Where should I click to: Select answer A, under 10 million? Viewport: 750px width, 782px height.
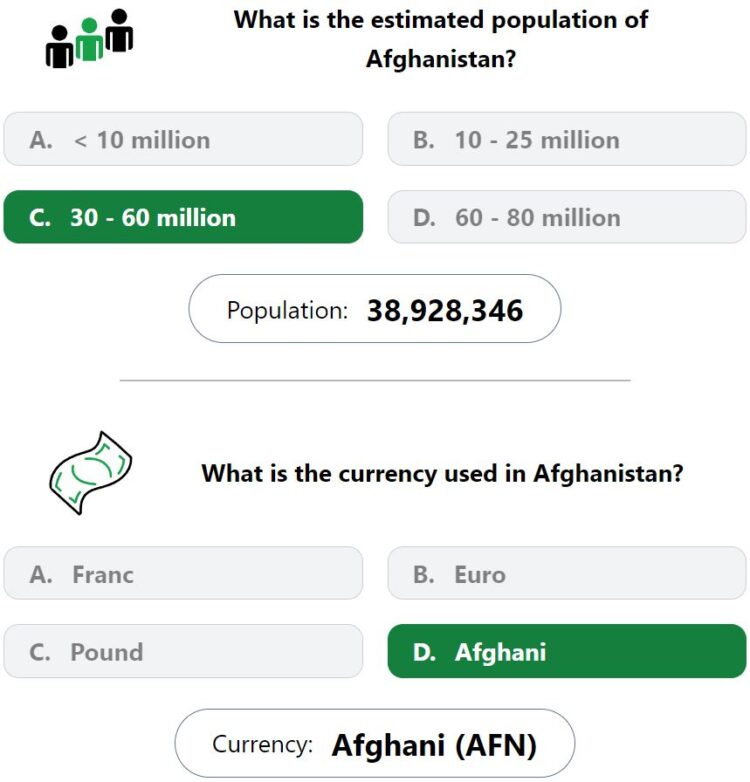click(x=183, y=139)
